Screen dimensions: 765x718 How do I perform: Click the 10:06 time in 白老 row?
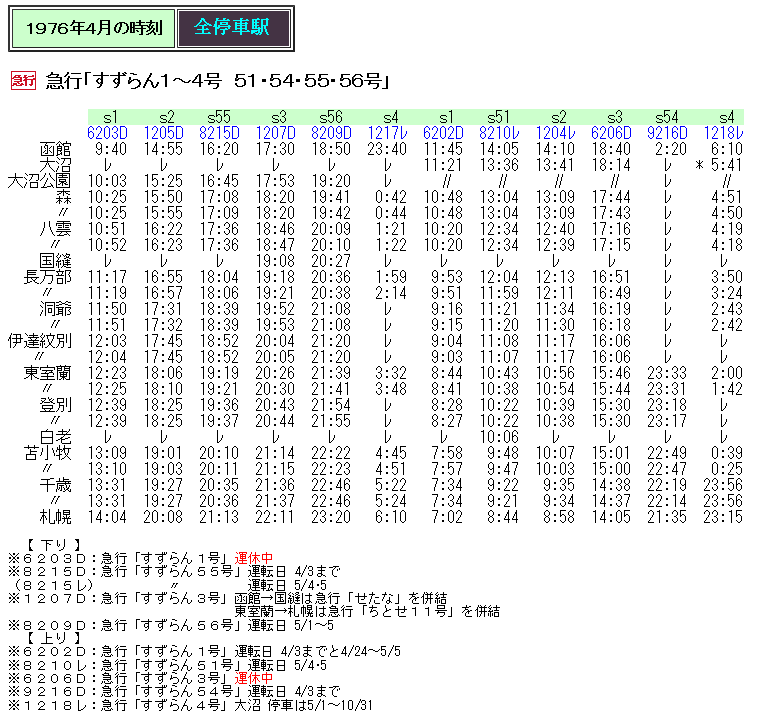point(499,437)
